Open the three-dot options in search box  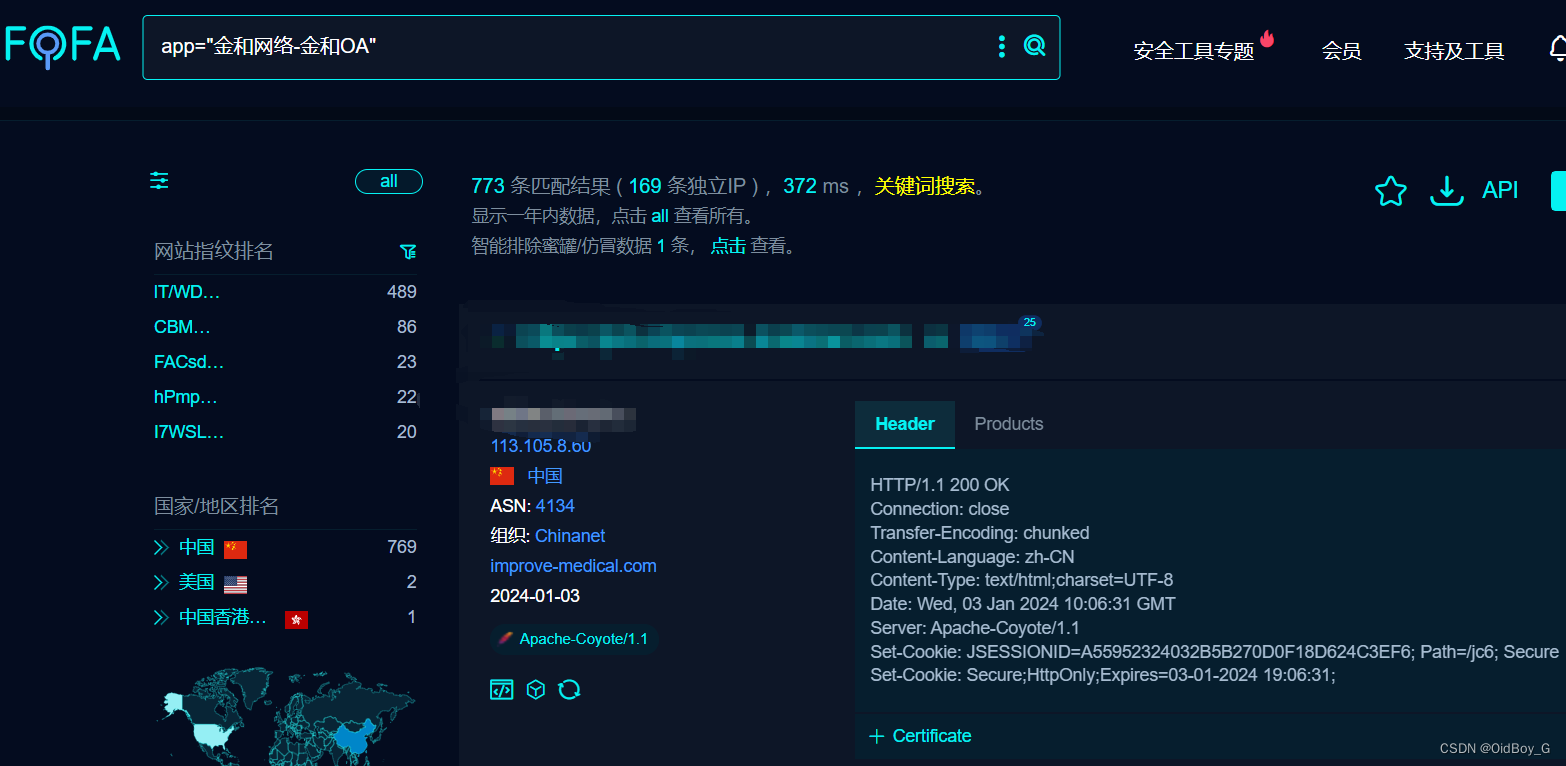[1001, 46]
